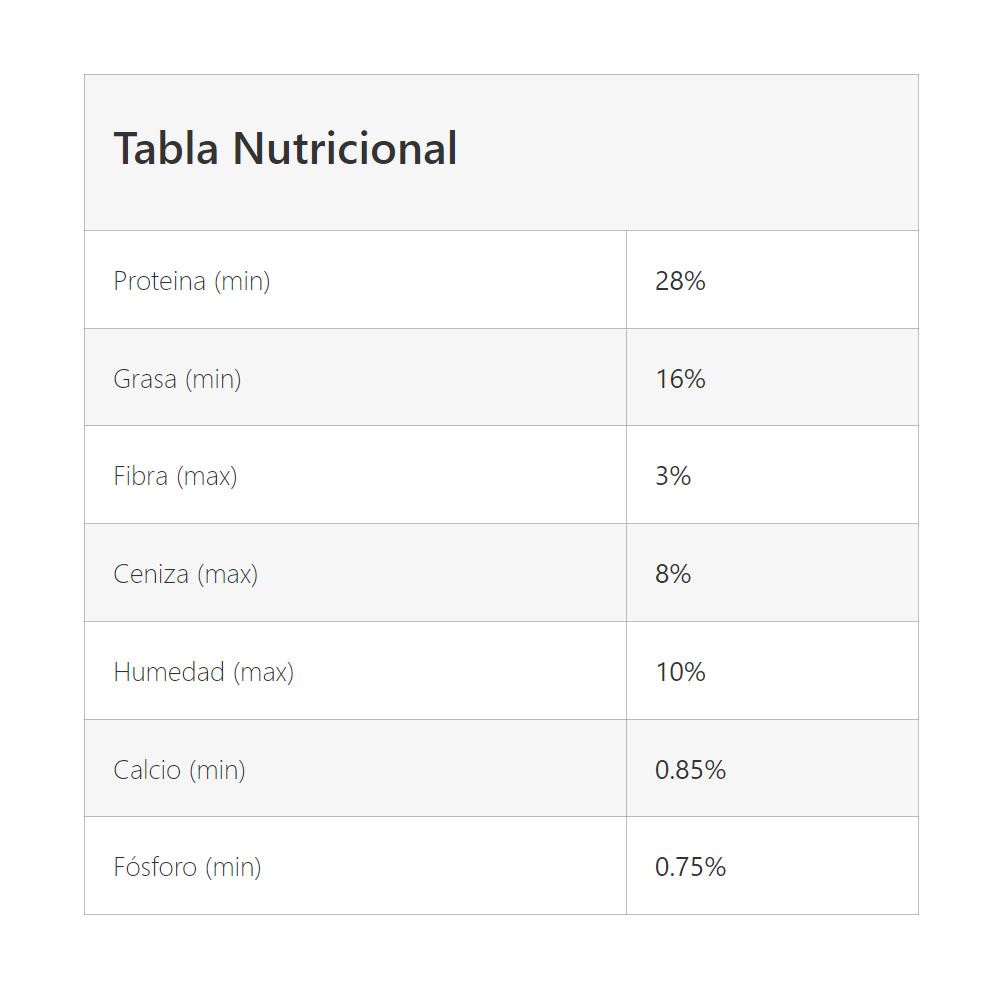Select the "Grasa (min)" label
The height and width of the screenshot is (1000, 1000).
pyautogui.click(x=177, y=379)
